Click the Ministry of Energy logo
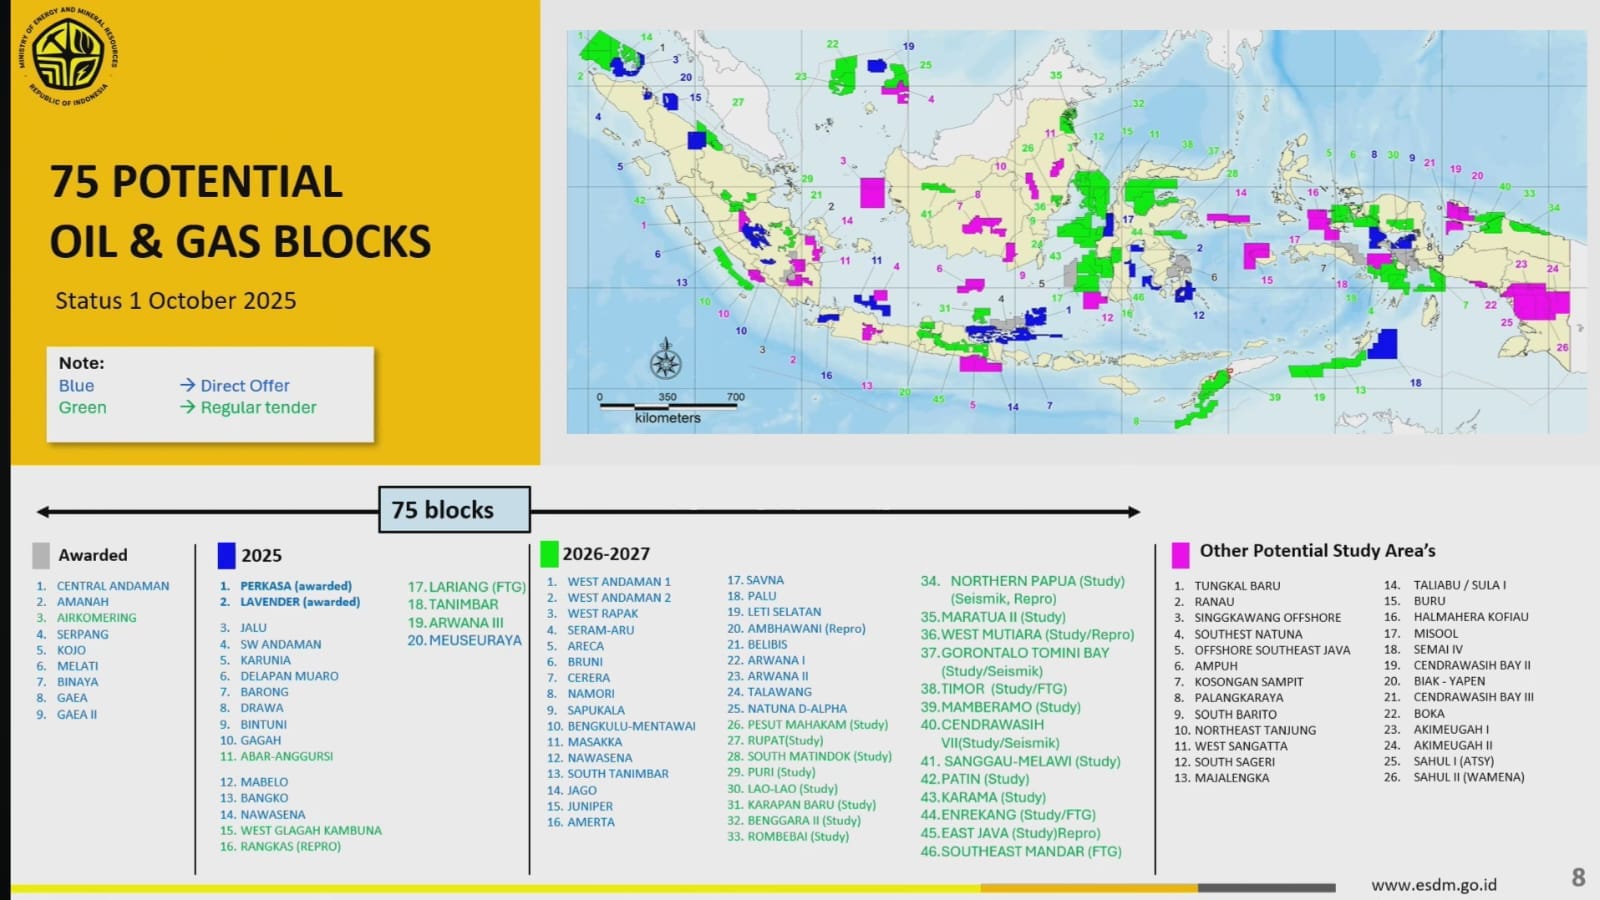Viewport: 1600px width, 900px height. [67, 56]
